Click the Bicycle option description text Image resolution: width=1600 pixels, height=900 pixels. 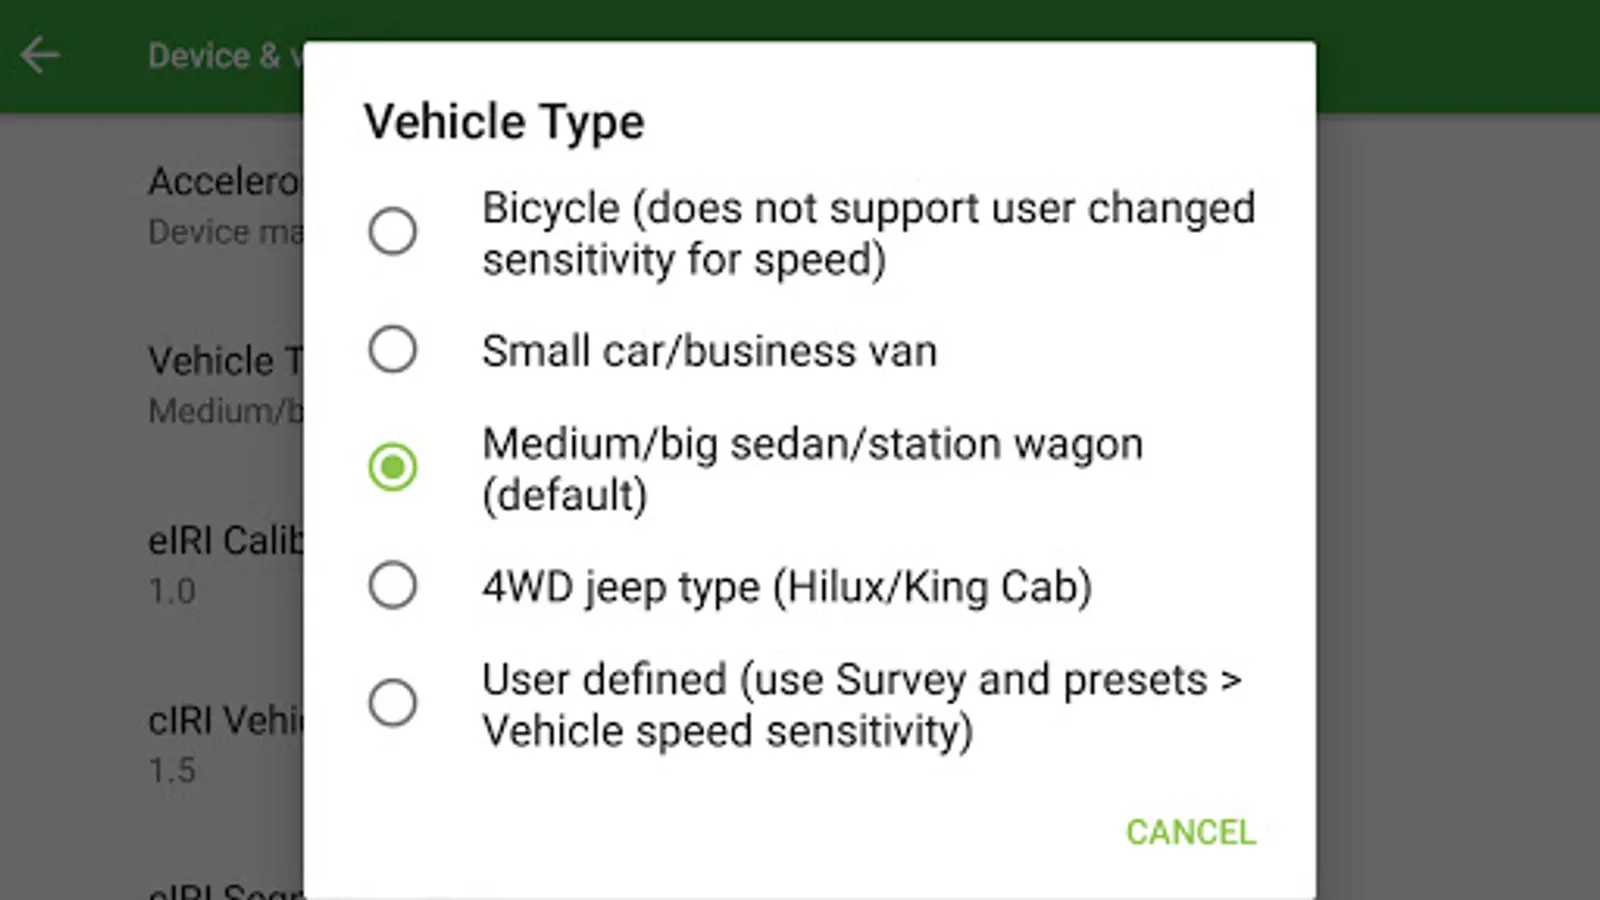point(867,233)
